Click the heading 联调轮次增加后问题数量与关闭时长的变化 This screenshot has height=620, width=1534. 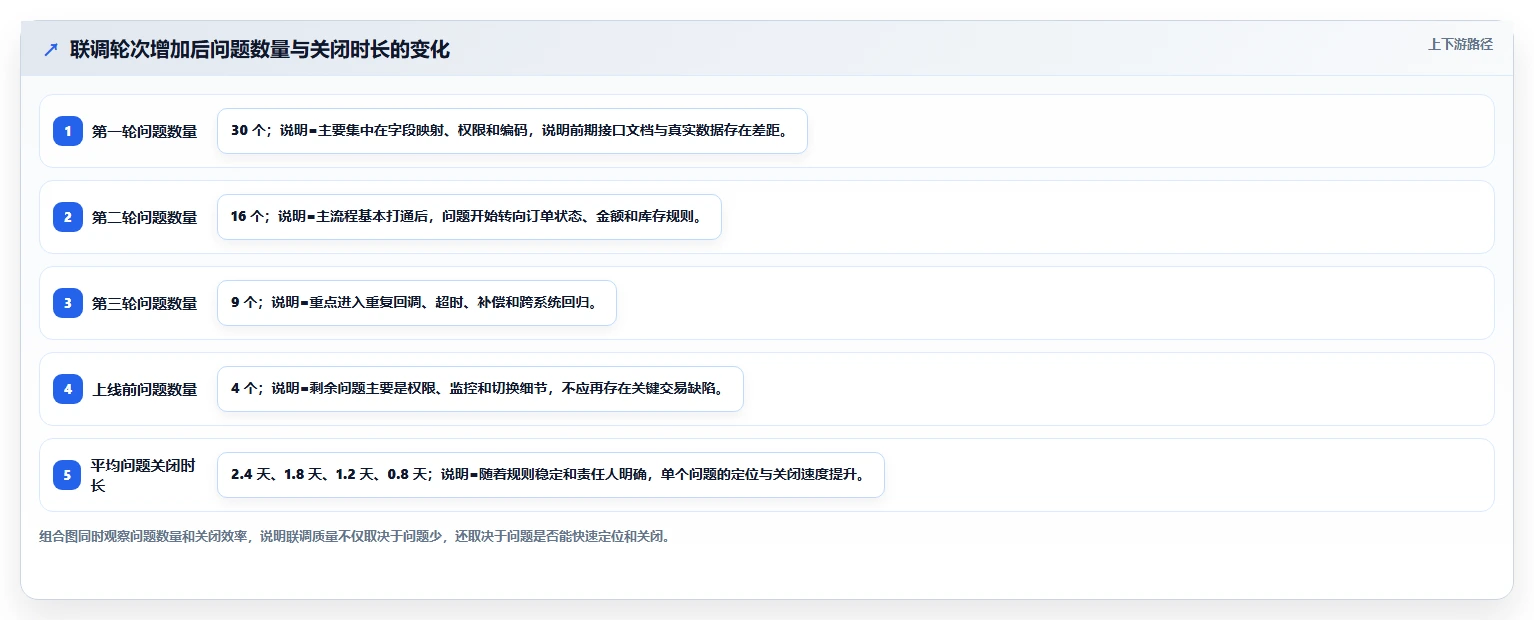click(260, 50)
